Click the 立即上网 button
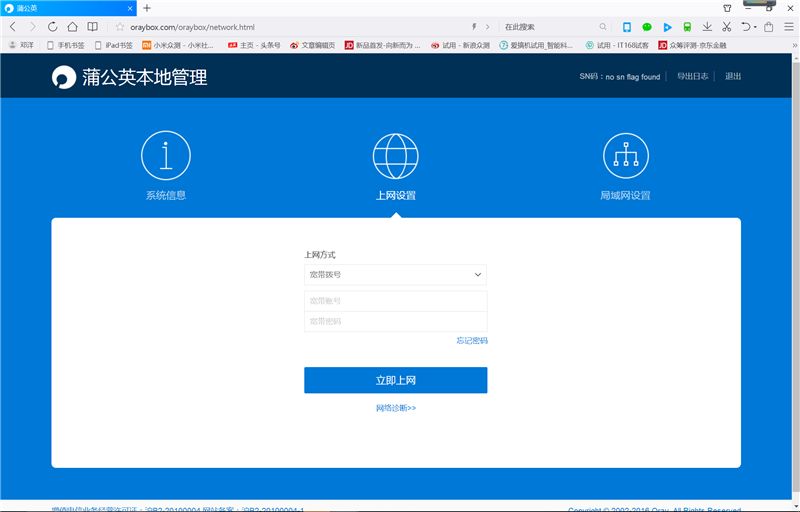This screenshot has width=800, height=512. 395,380
